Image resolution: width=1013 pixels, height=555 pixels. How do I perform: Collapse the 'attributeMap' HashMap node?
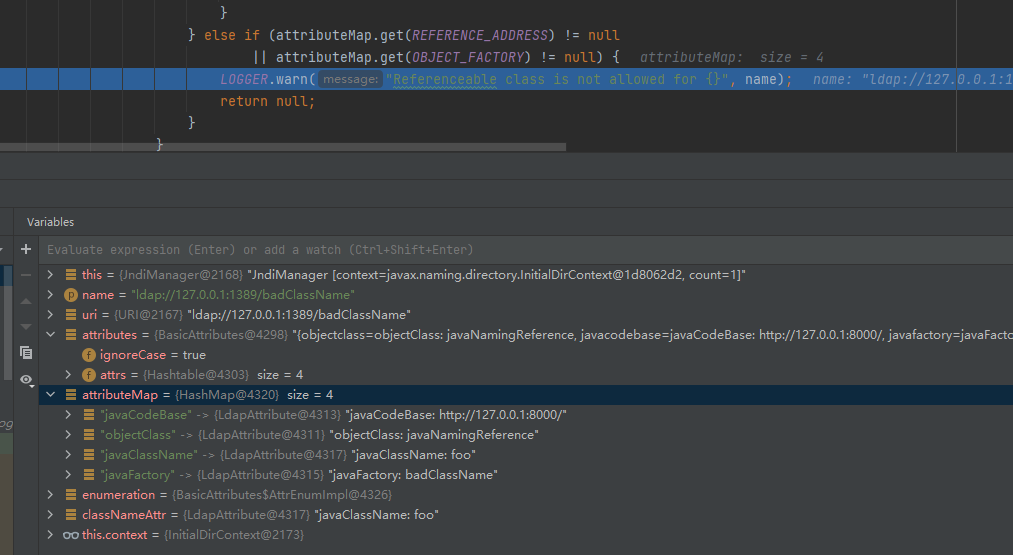click(x=50, y=395)
